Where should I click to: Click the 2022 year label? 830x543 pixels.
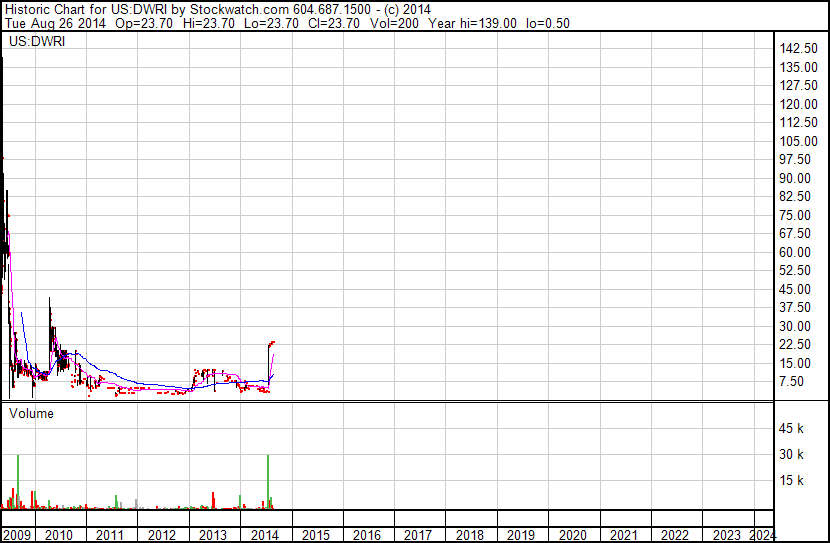[x=675, y=535]
